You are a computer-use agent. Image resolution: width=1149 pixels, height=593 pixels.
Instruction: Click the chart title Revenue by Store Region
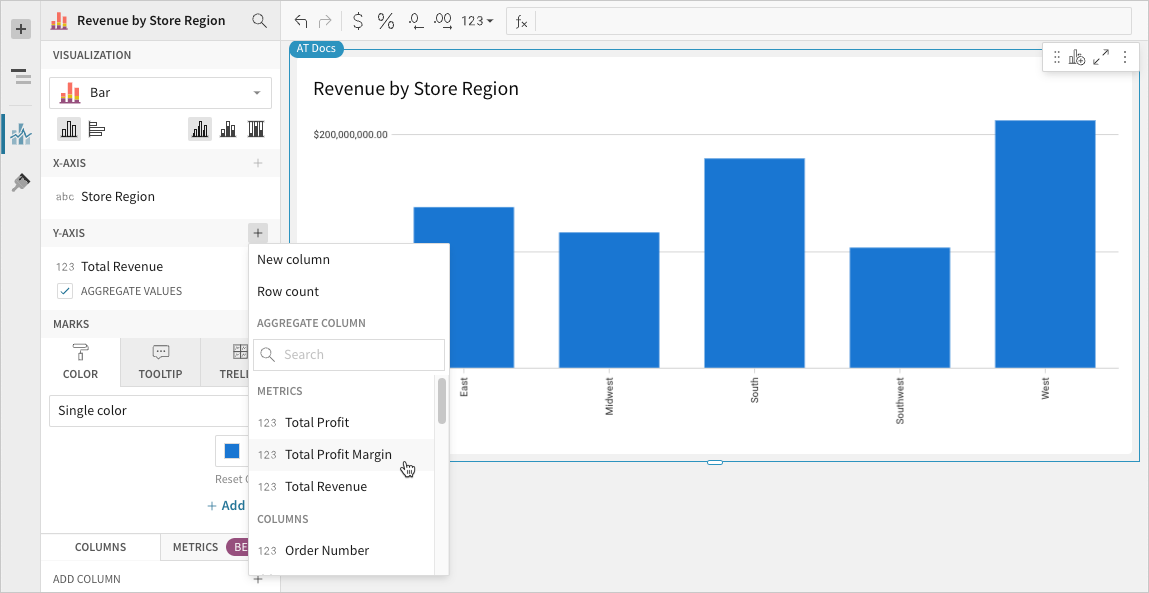[415, 89]
